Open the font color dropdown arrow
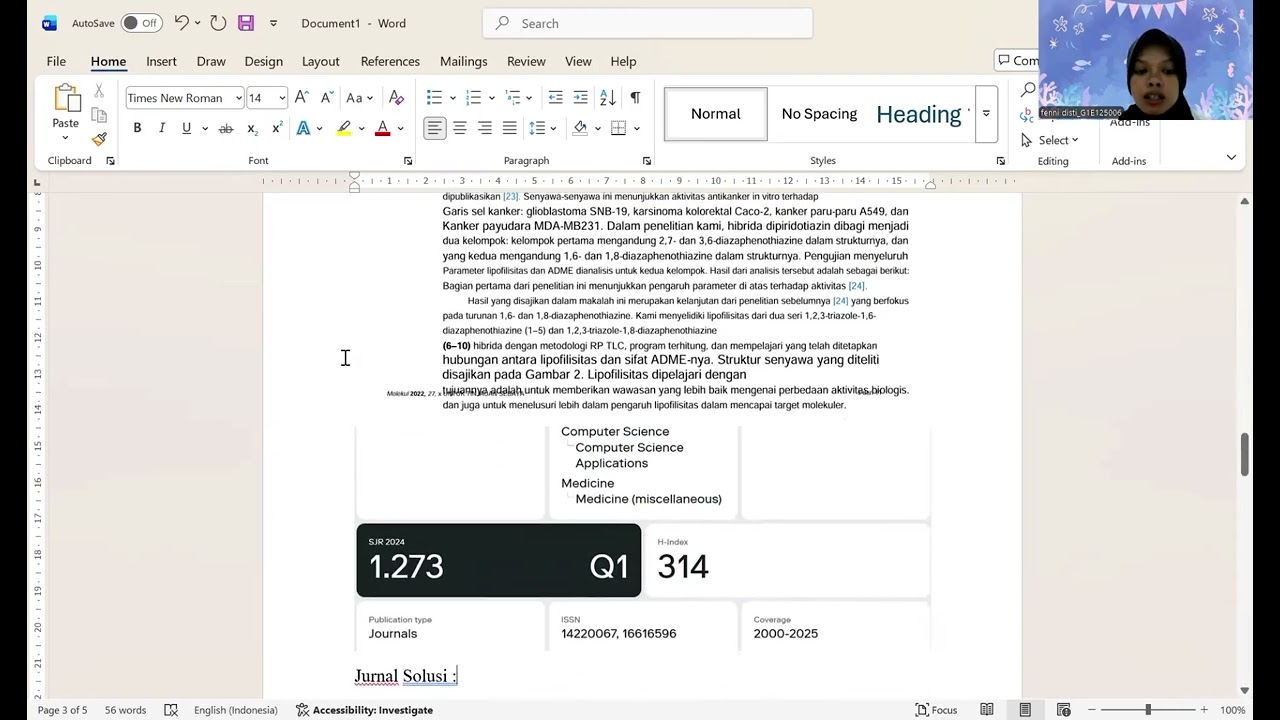The height and width of the screenshot is (720, 1280). click(x=401, y=128)
